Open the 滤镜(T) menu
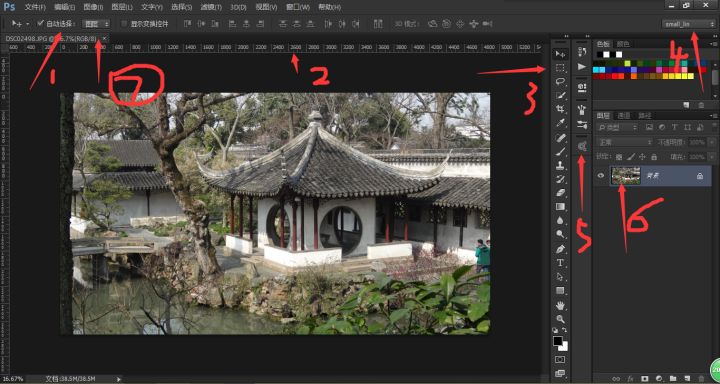 [x=211, y=7]
